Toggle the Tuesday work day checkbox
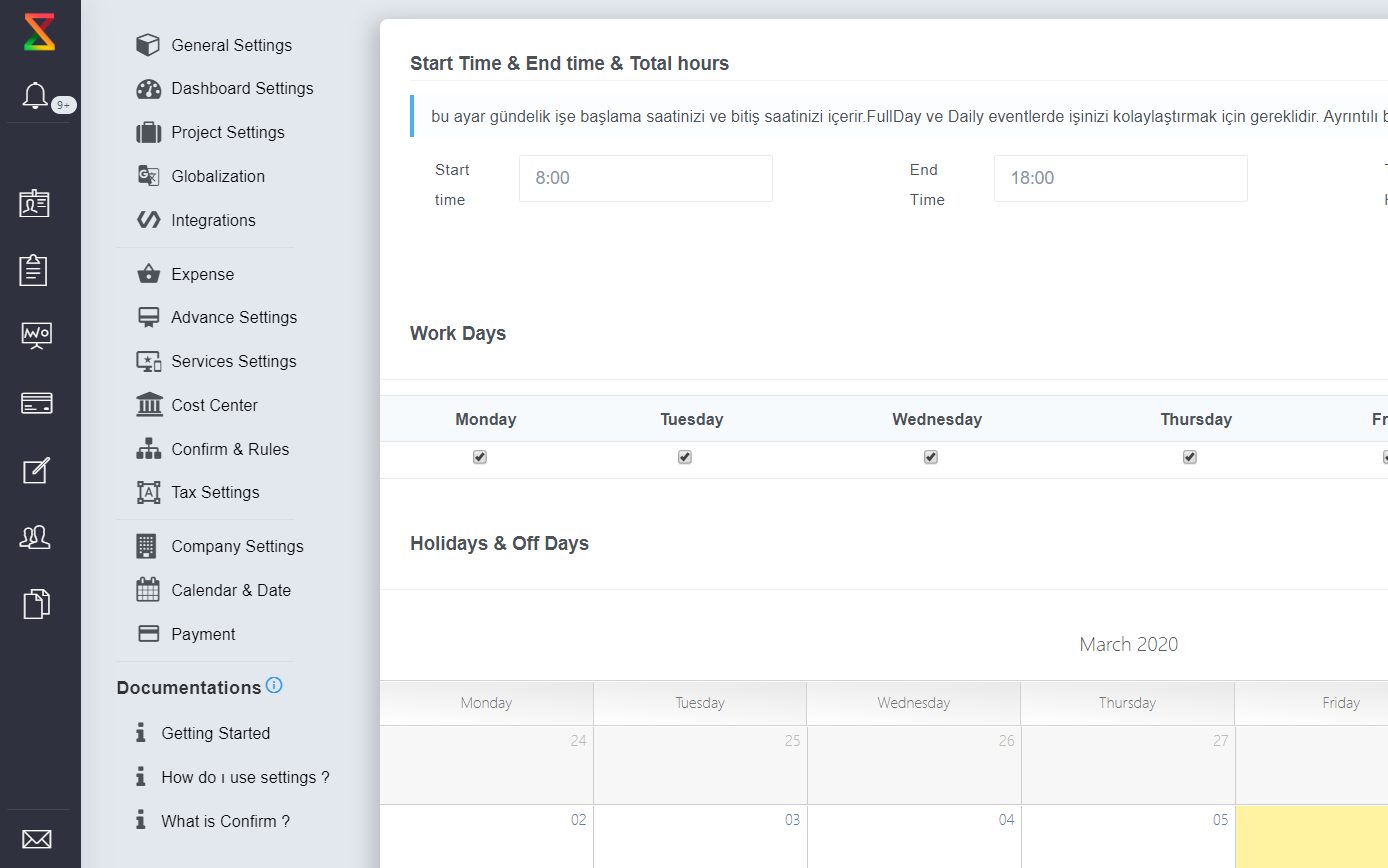 (x=685, y=457)
